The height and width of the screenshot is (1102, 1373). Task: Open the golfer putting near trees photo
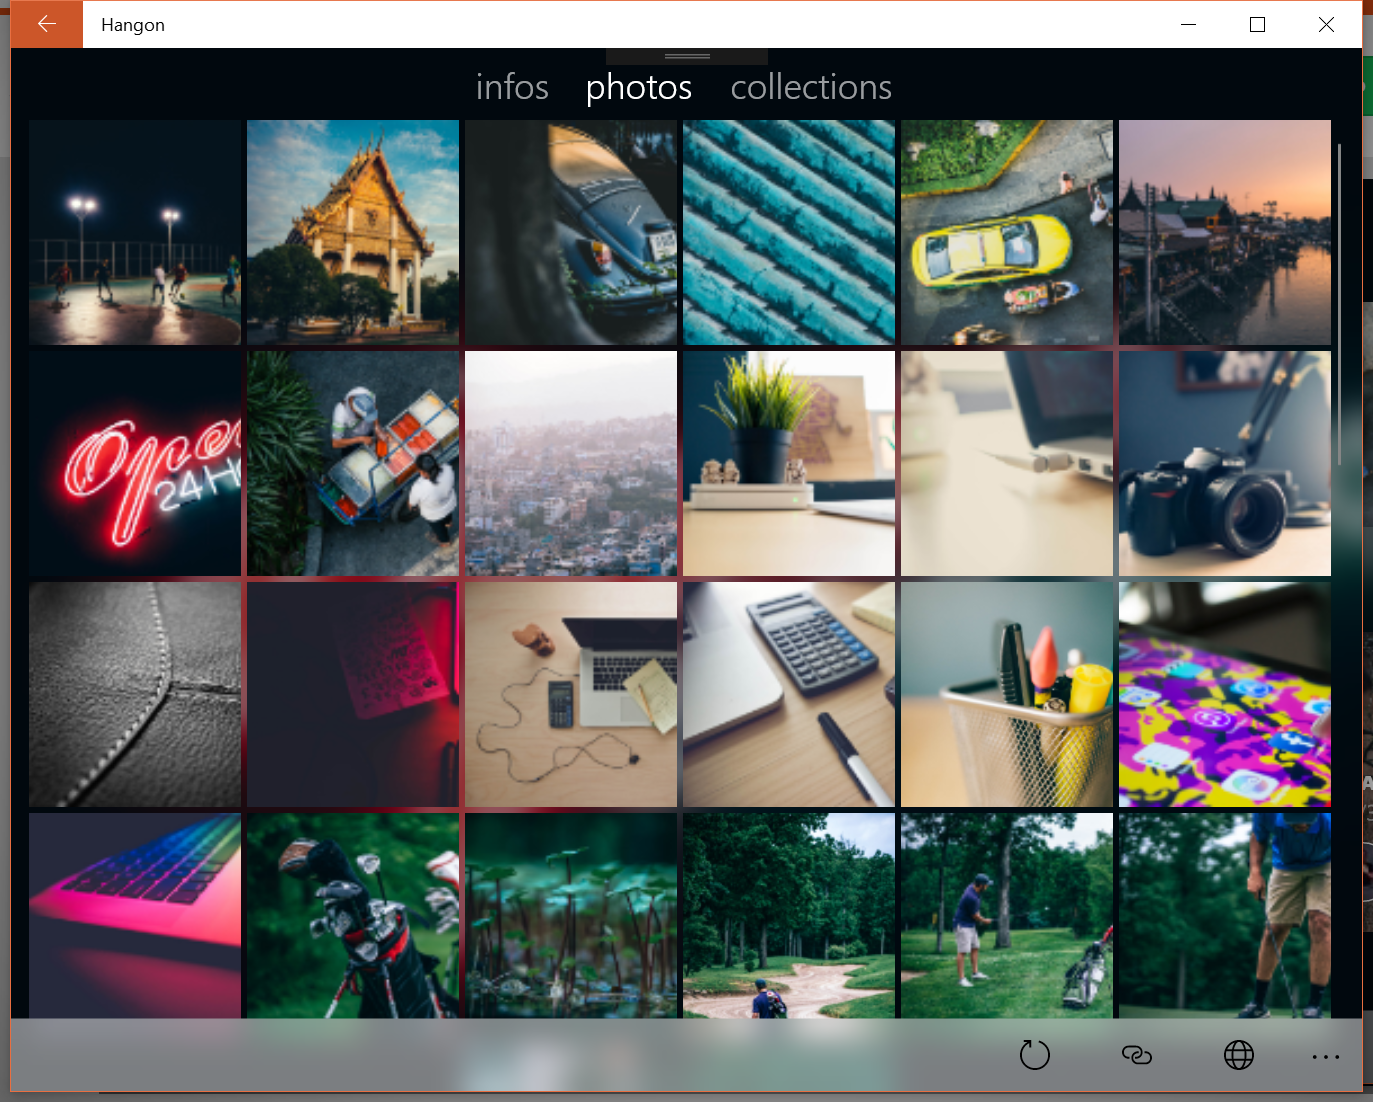1007,915
